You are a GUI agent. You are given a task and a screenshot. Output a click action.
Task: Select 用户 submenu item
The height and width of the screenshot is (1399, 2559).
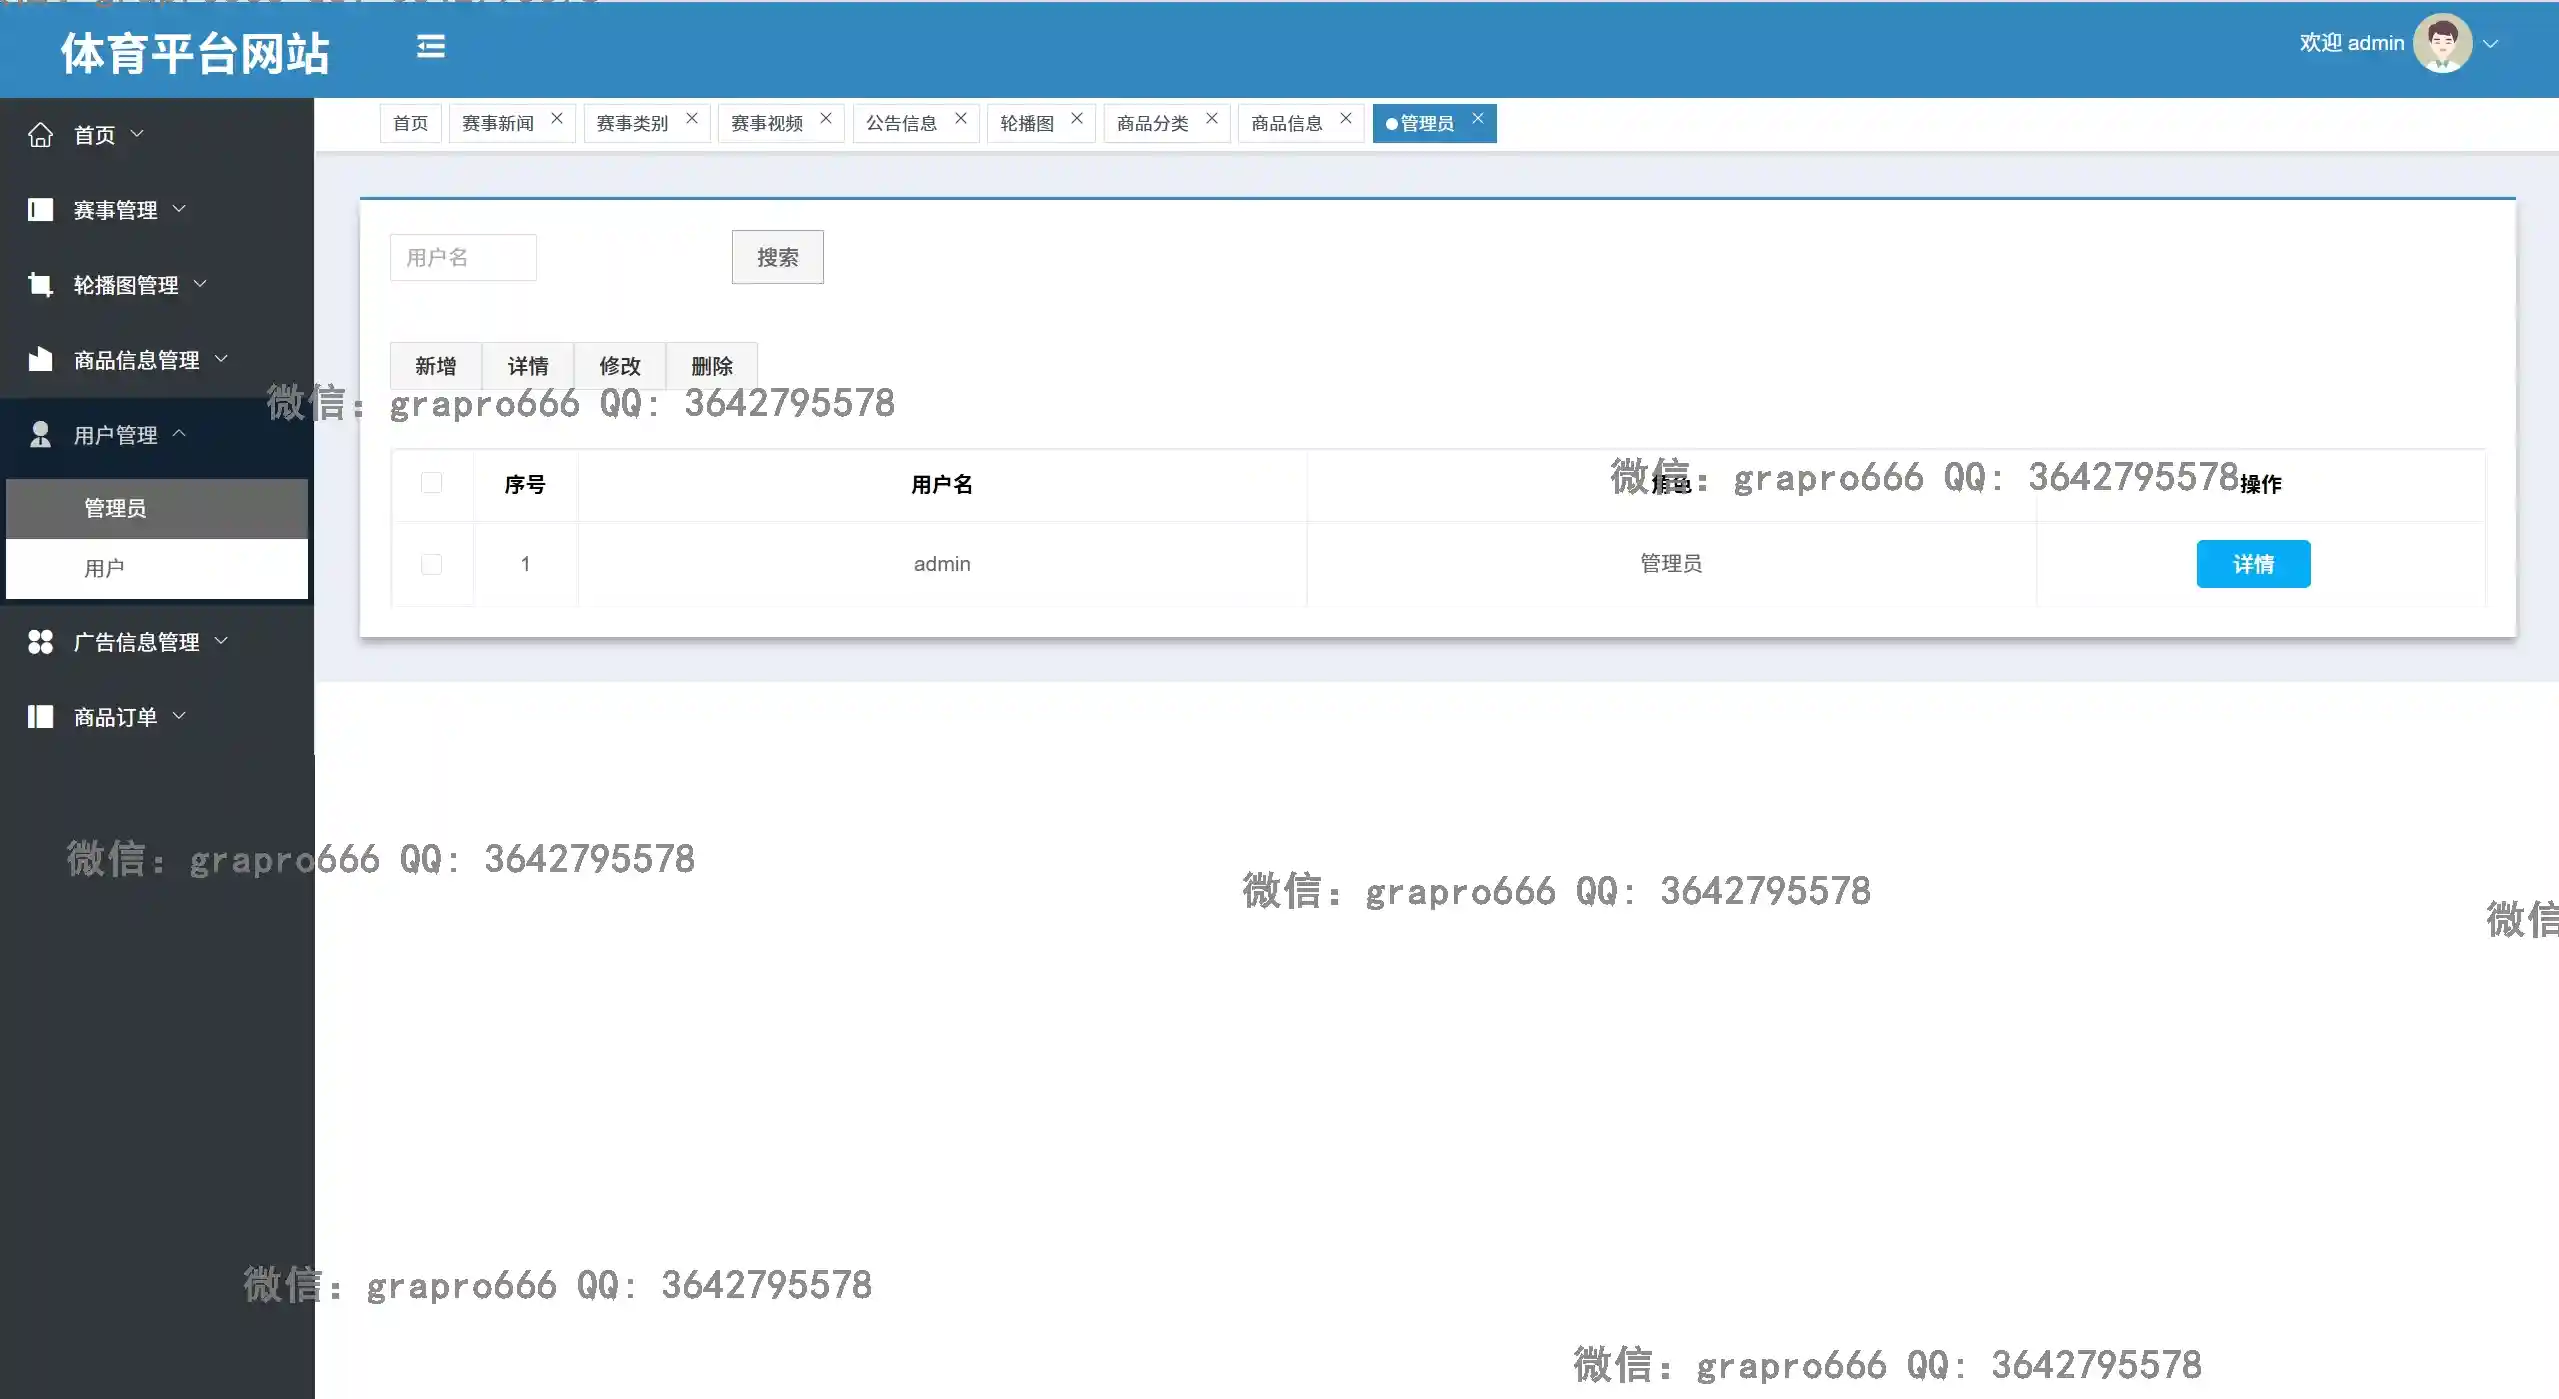pyautogui.click(x=104, y=569)
